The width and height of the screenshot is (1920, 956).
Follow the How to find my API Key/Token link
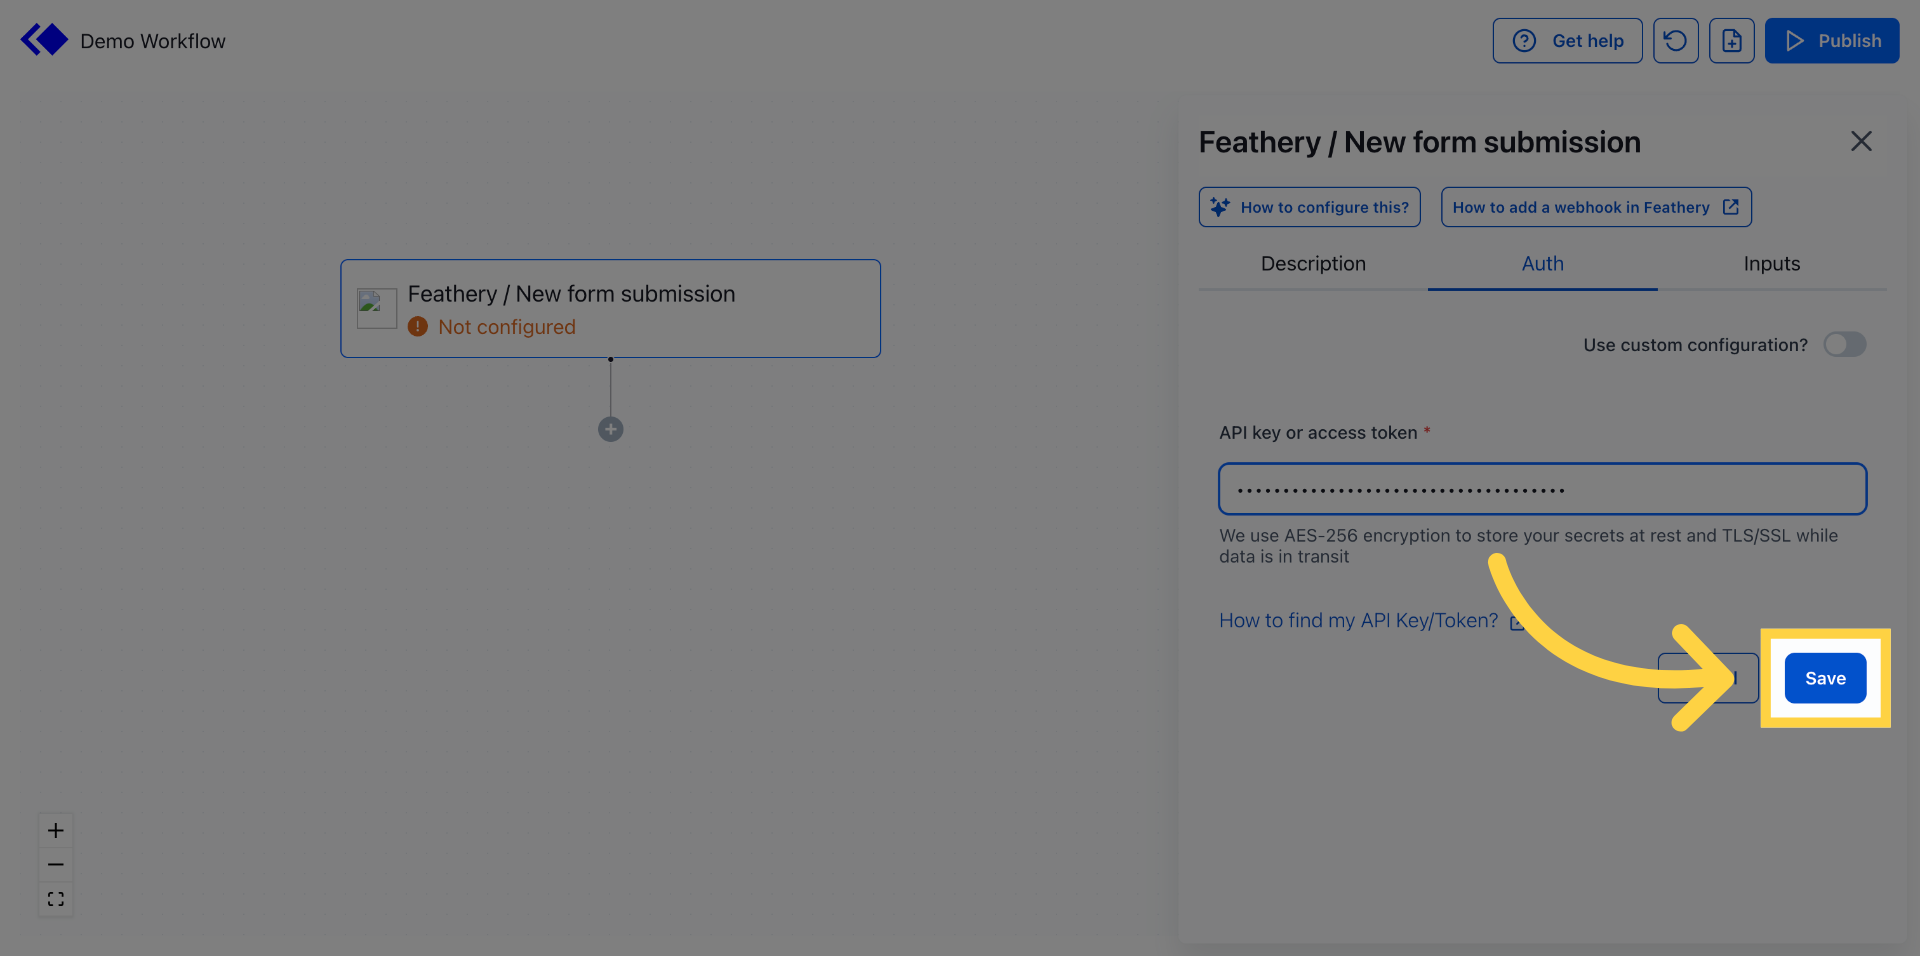tap(1358, 621)
